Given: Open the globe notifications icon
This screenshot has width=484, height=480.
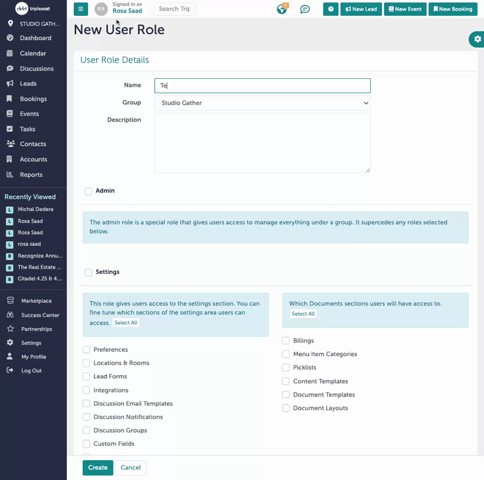Looking at the screenshot, I should pos(282,9).
